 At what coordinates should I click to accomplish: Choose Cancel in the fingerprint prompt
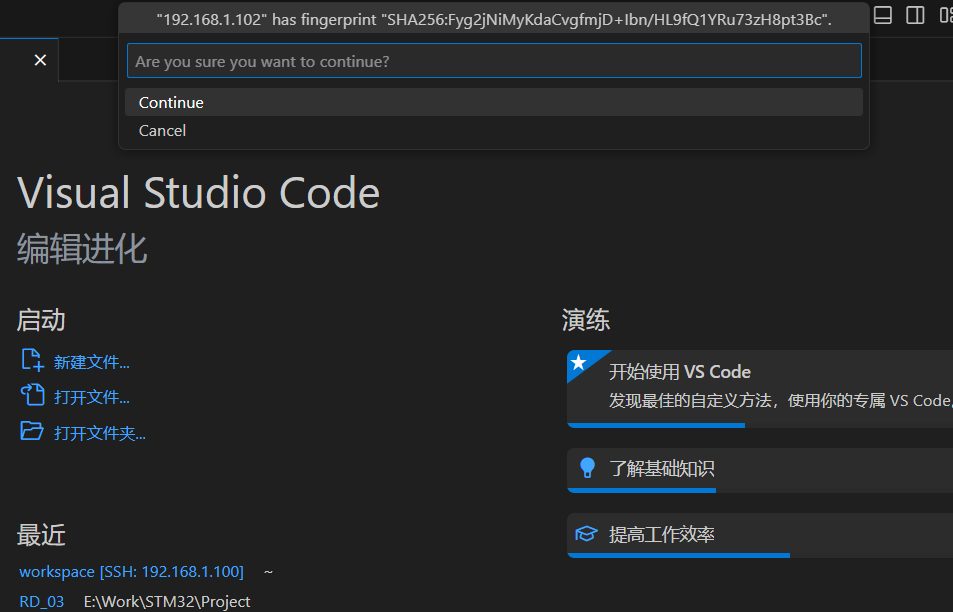(494, 130)
